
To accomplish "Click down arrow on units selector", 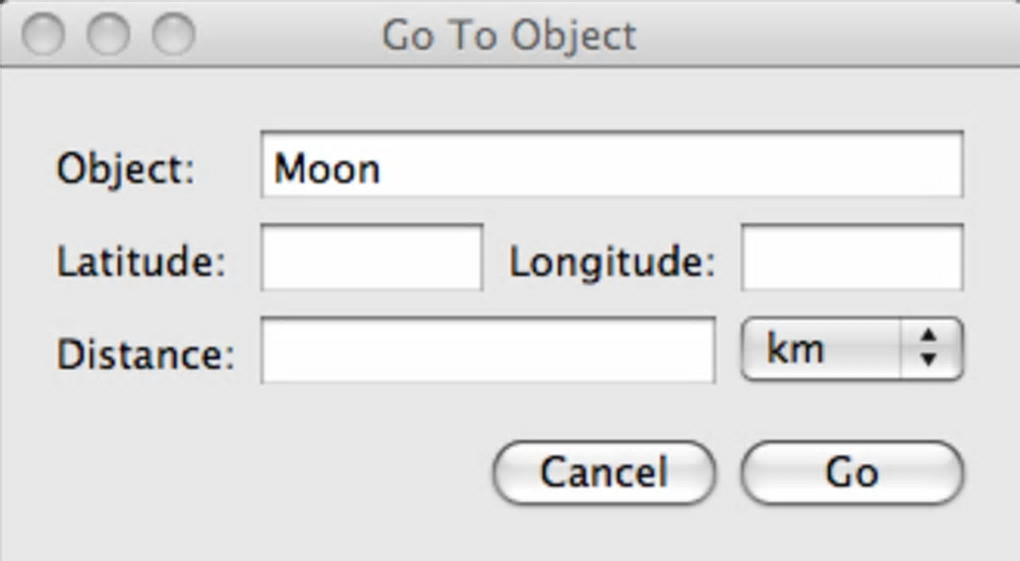I will tap(929, 360).
